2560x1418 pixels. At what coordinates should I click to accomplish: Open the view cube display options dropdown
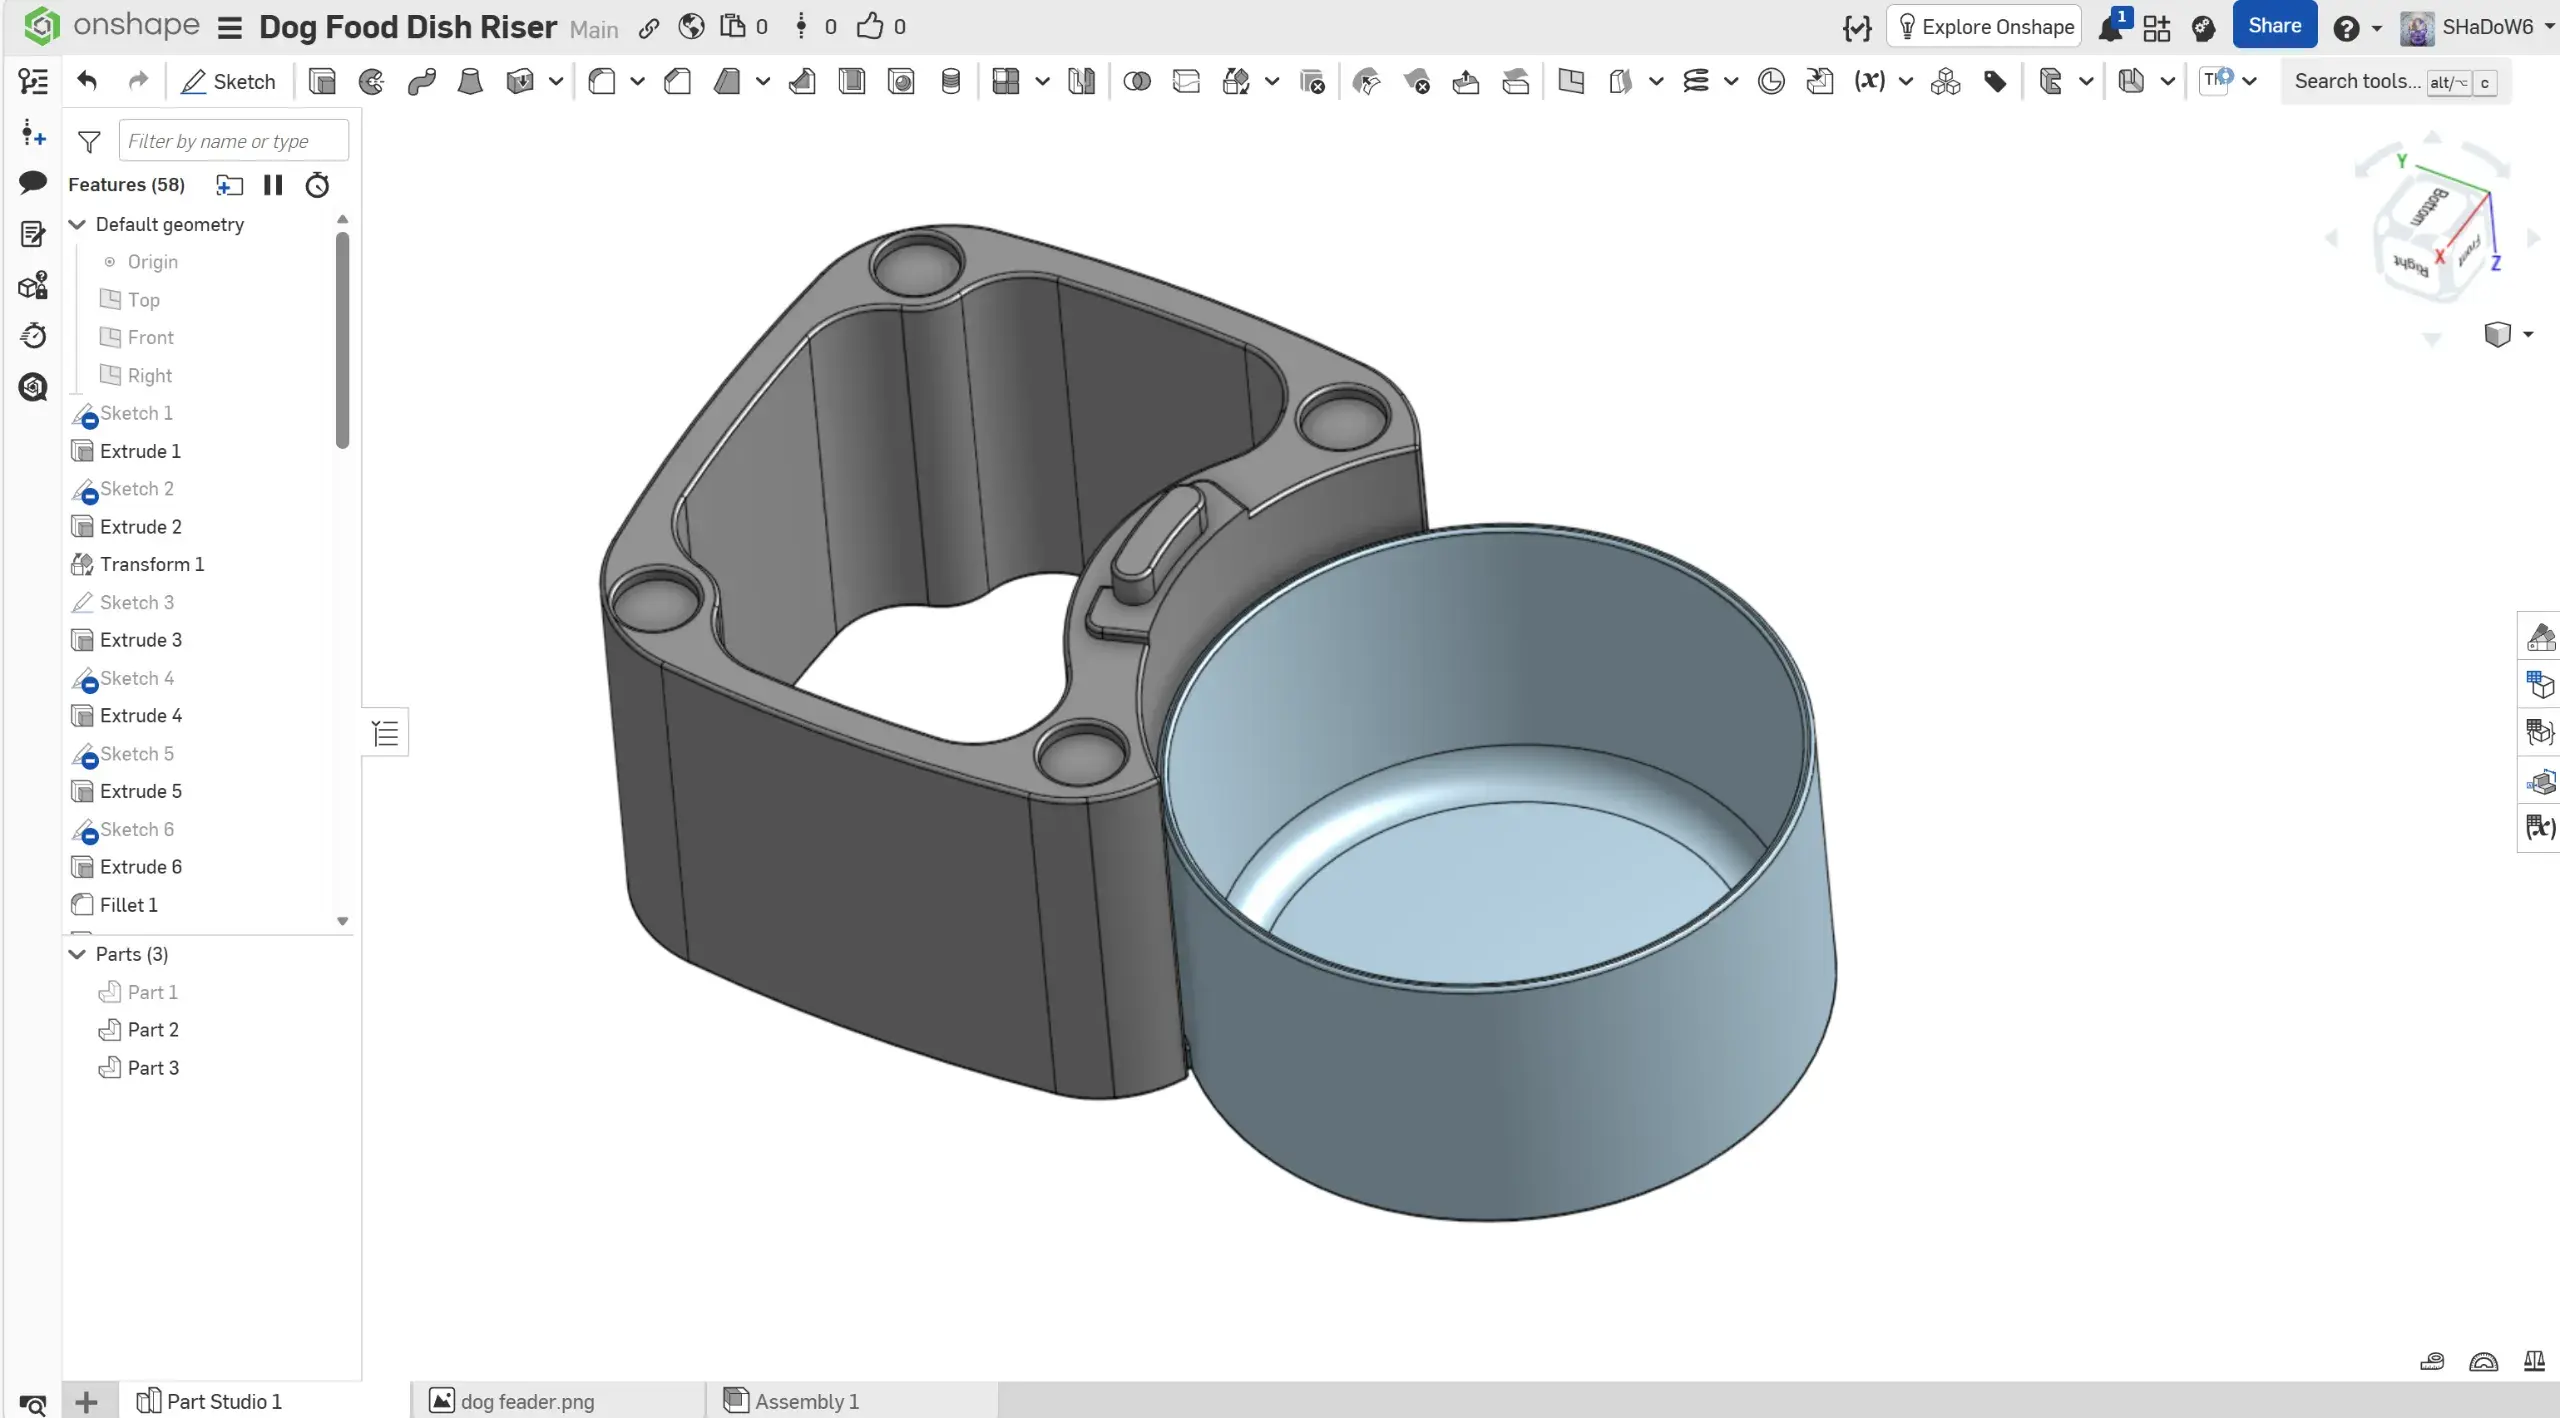point(2527,334)
